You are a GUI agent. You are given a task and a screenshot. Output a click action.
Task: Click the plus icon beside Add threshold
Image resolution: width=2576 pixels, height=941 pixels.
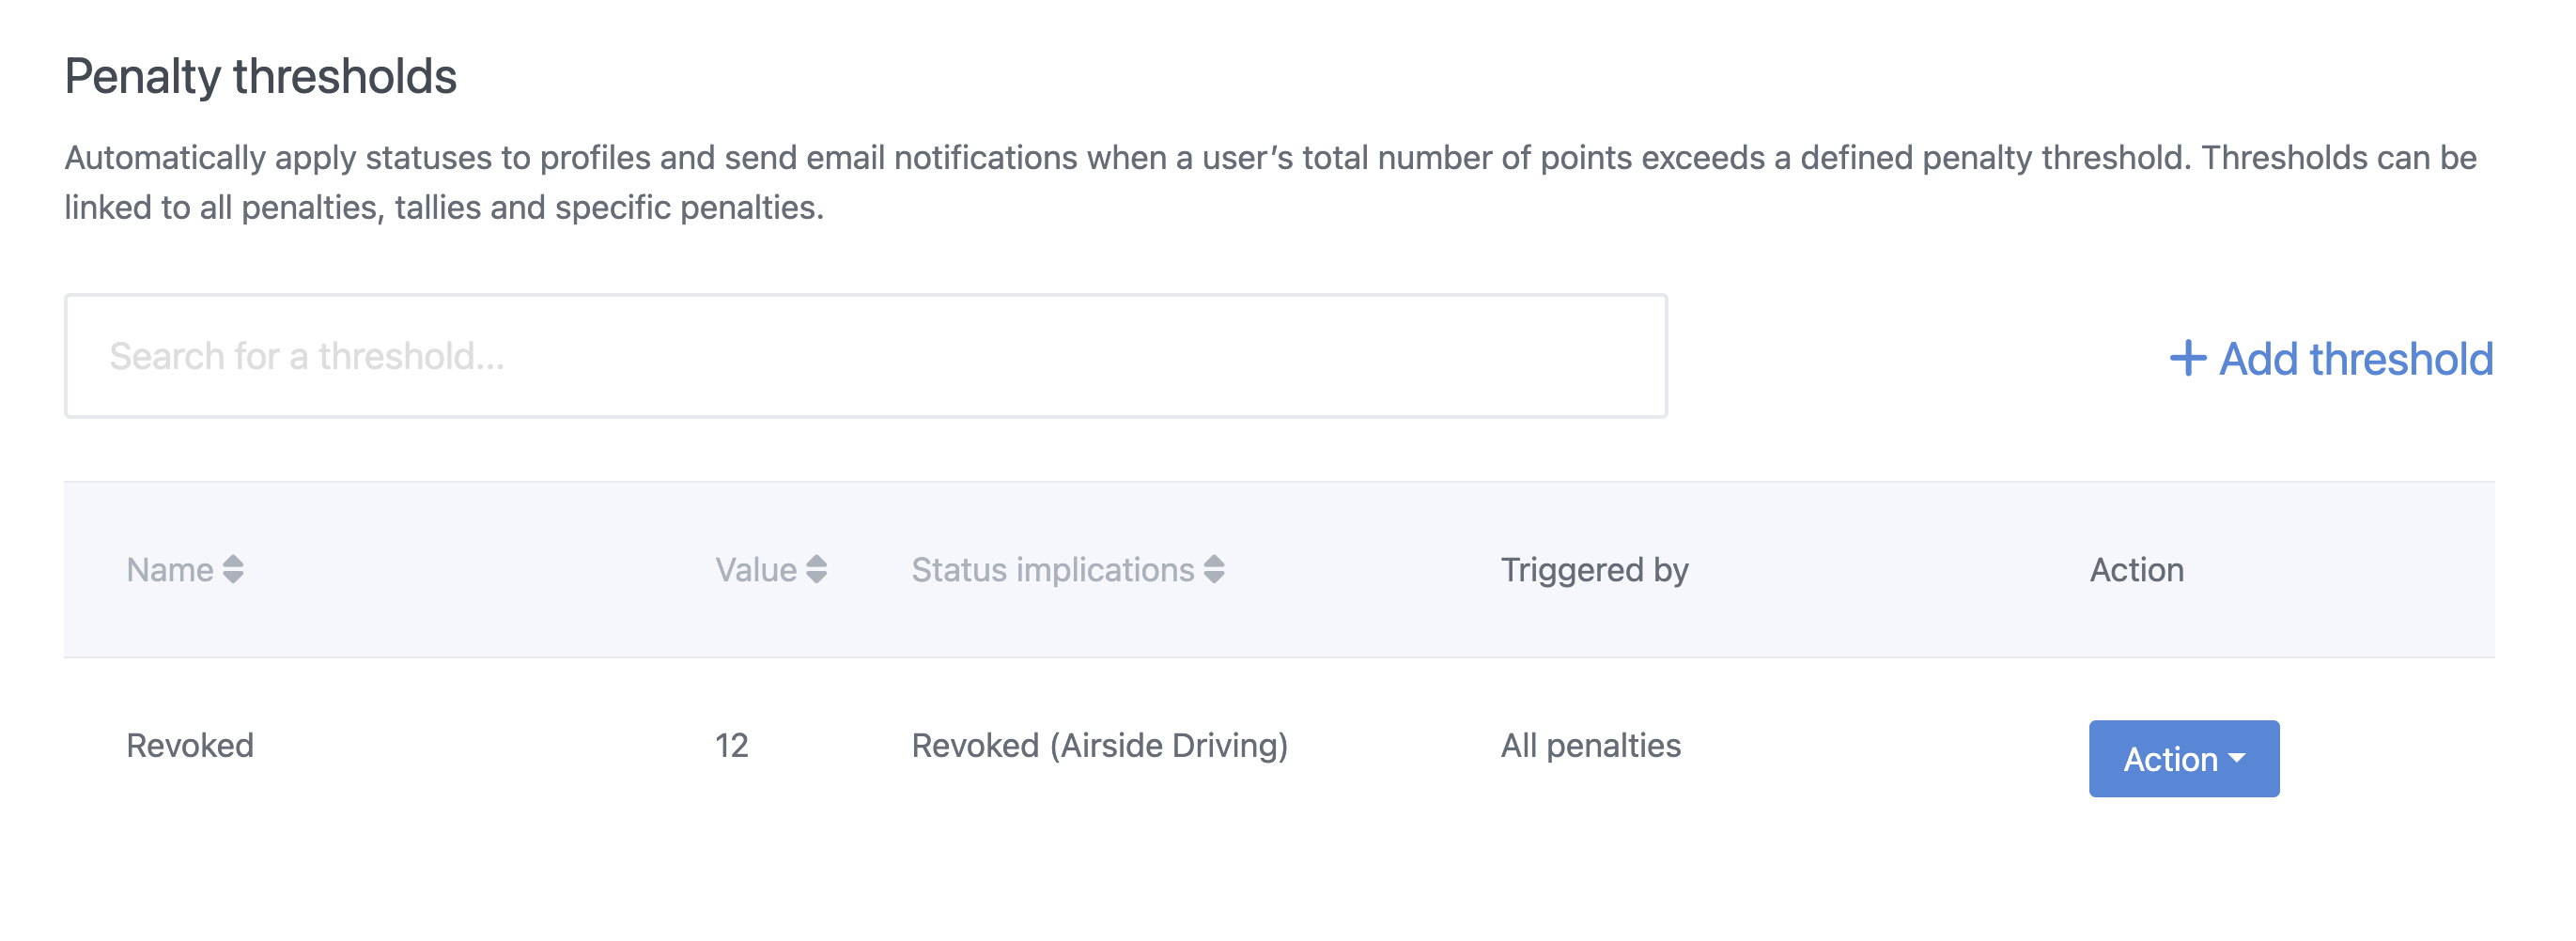(2187, 358)
